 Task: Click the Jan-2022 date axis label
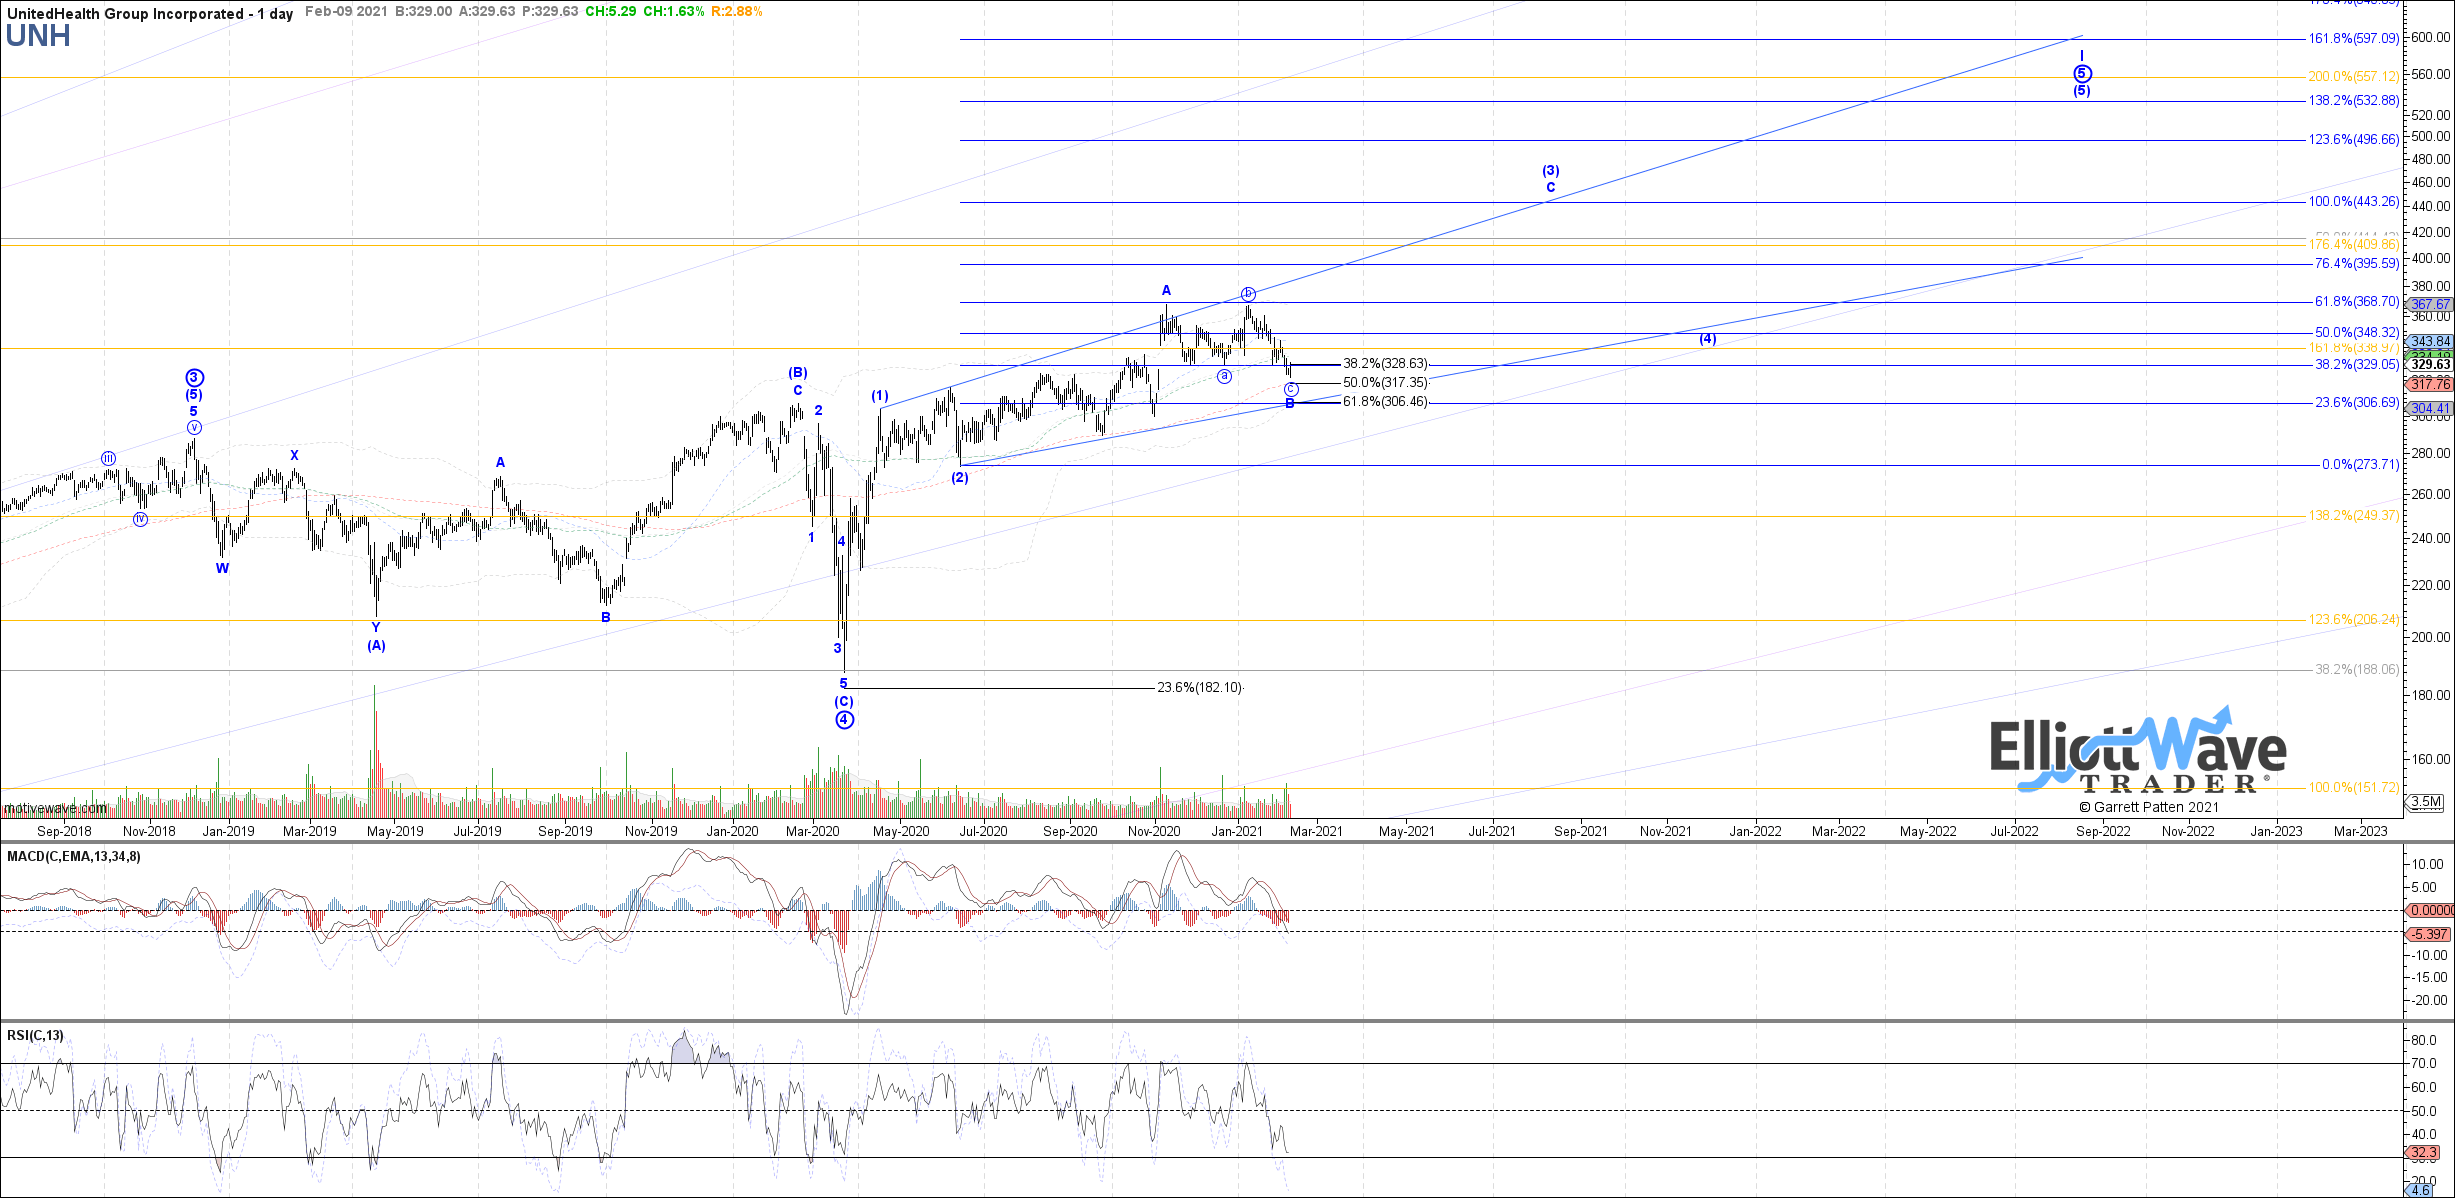(1755, 831)
